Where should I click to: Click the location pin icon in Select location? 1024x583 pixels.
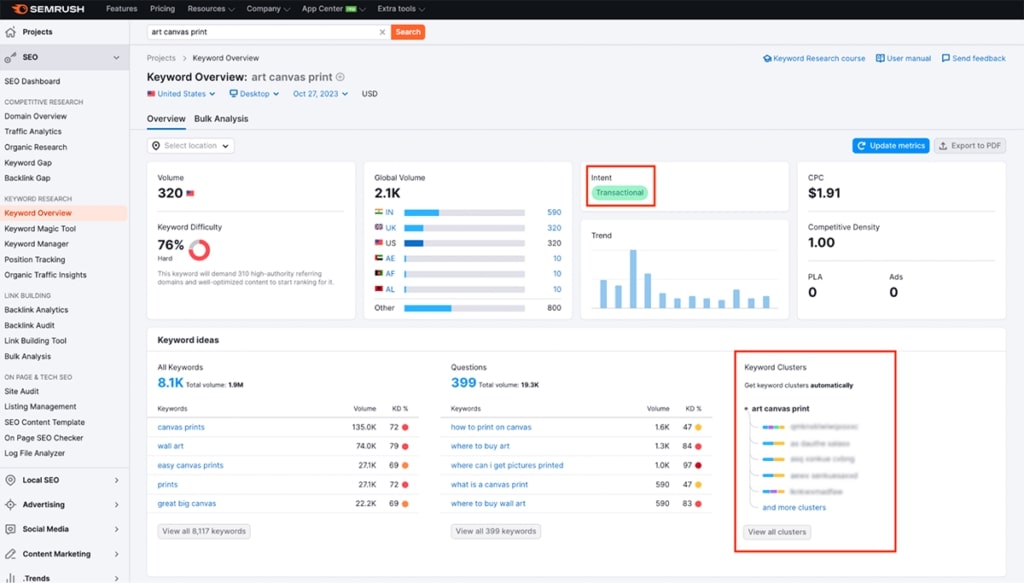[x=156, y=146]
